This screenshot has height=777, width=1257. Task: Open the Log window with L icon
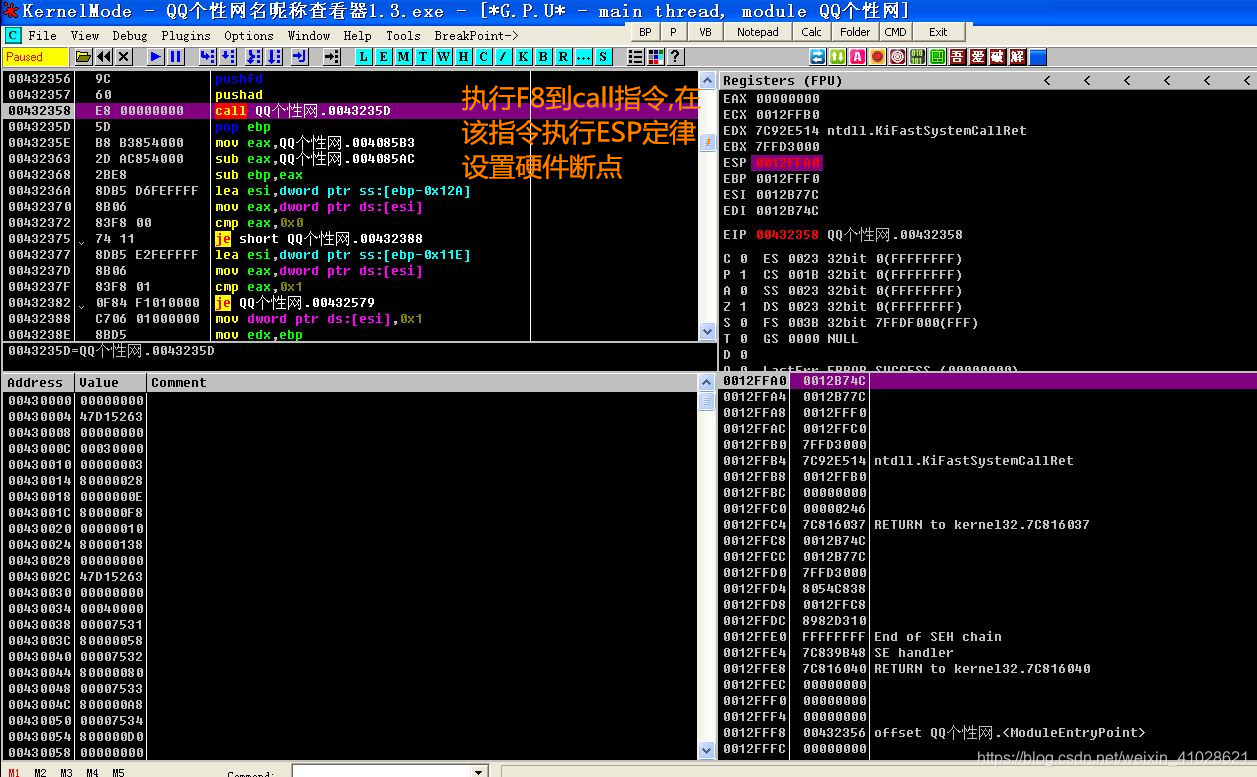tap(363, 57)
